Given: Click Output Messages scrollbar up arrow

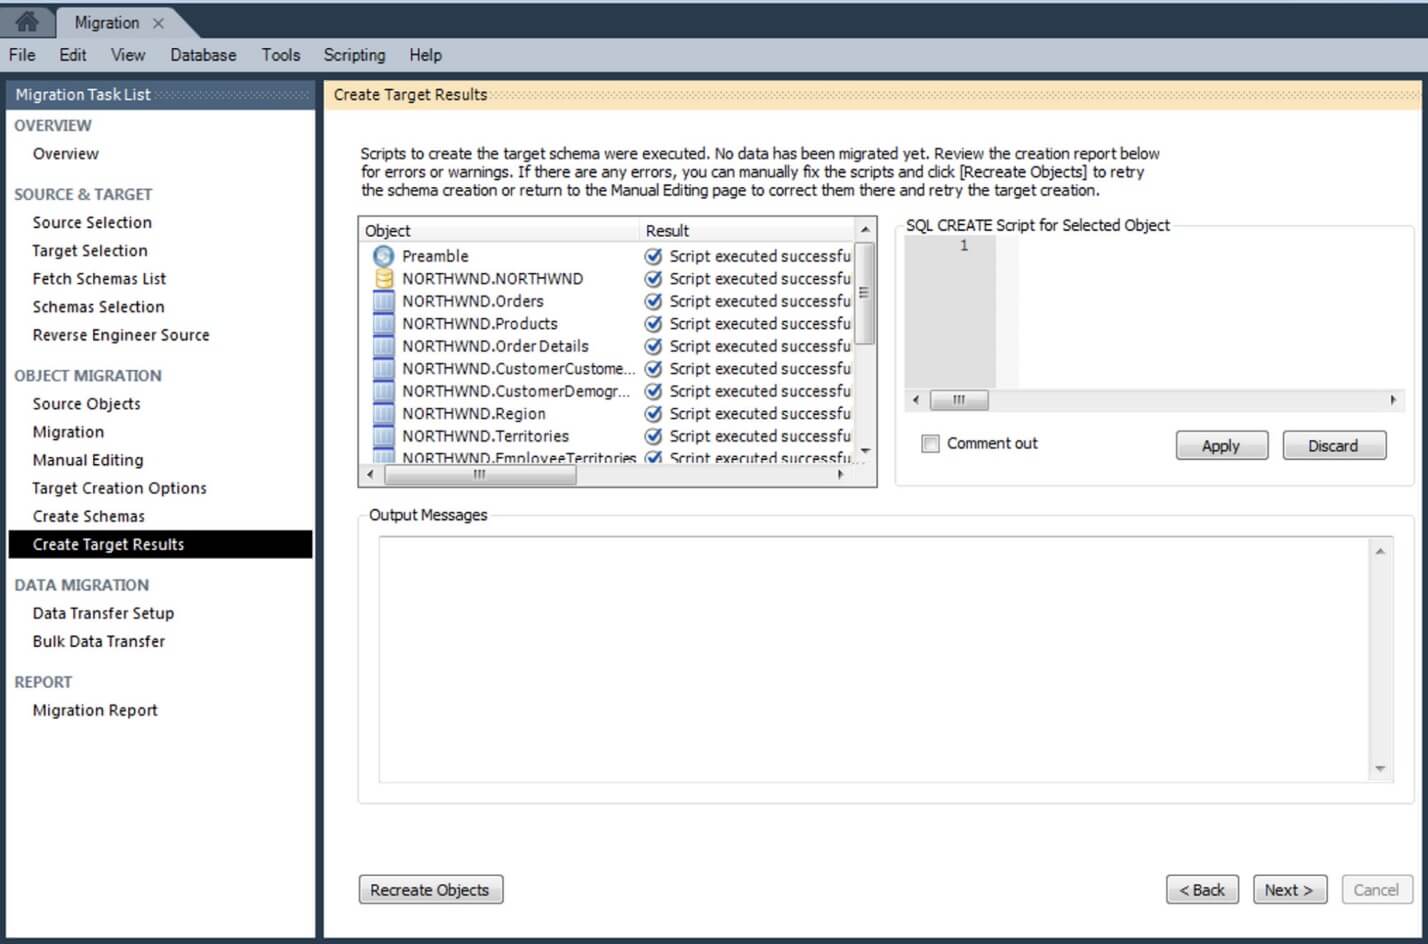Looking at the screenshot, I should point(1380,552).
